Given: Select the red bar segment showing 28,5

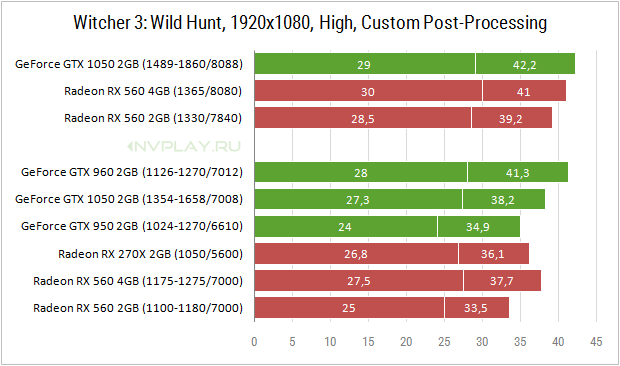Looking at the screenshot, I should [363, 118].
